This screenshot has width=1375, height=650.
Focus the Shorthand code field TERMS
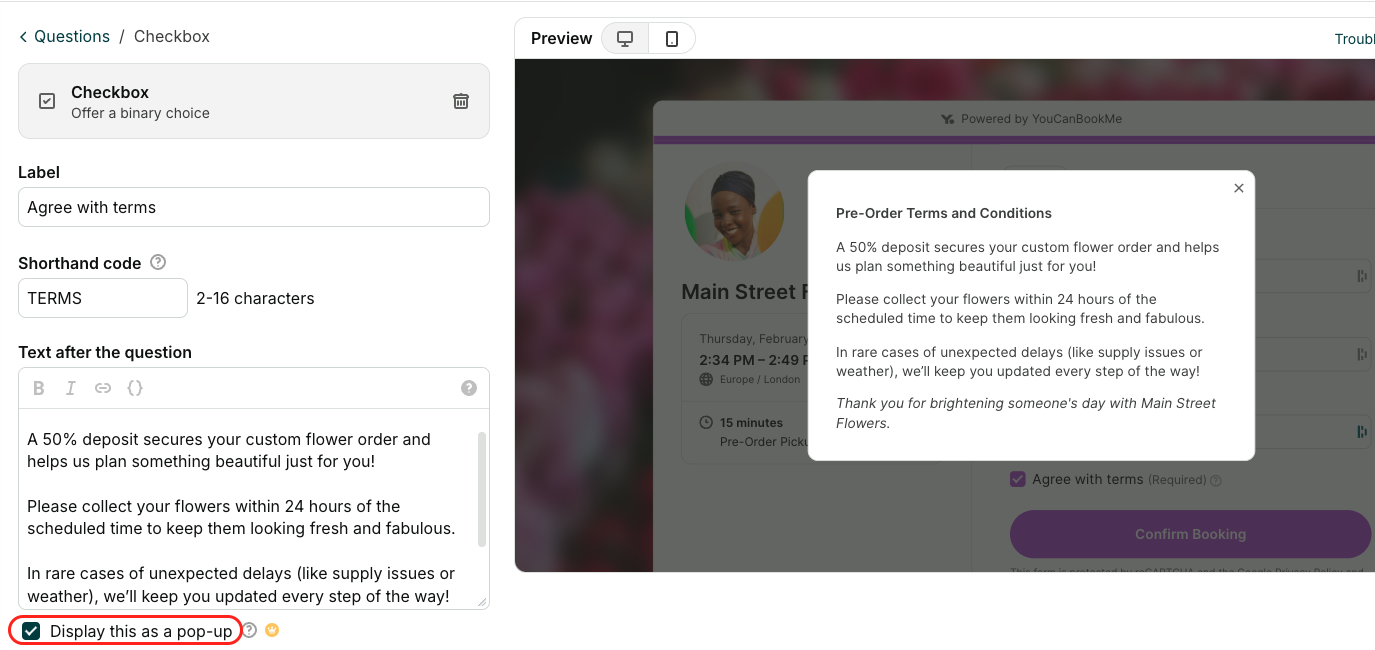pos(103,298)
